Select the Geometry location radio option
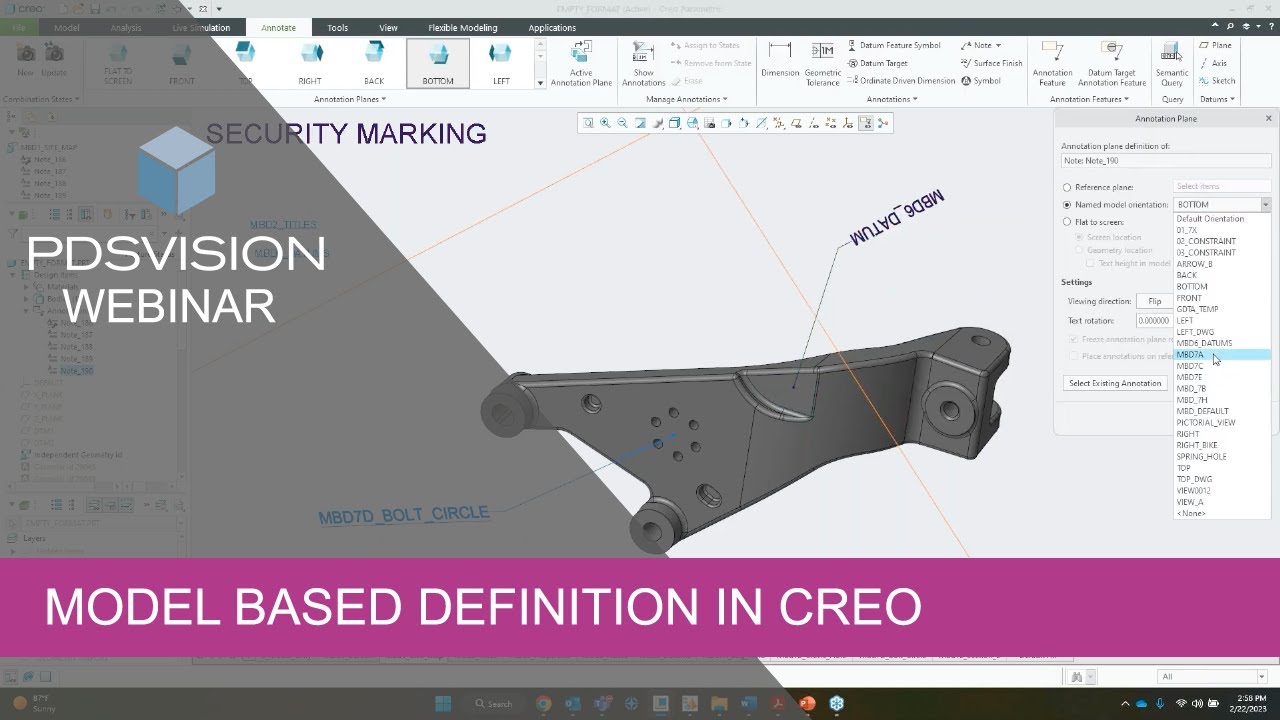1280x720 pixels. pos(1079,250)
